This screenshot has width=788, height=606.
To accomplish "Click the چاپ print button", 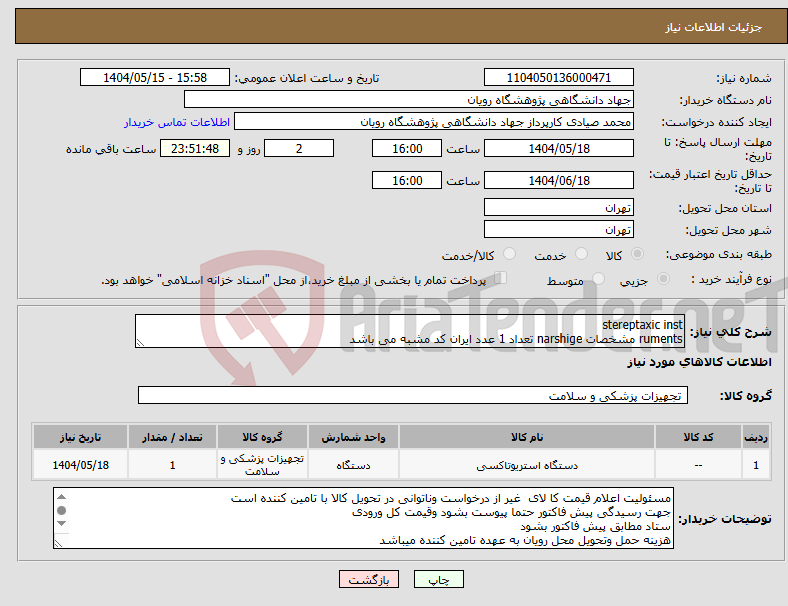I will tap(439, 579).
